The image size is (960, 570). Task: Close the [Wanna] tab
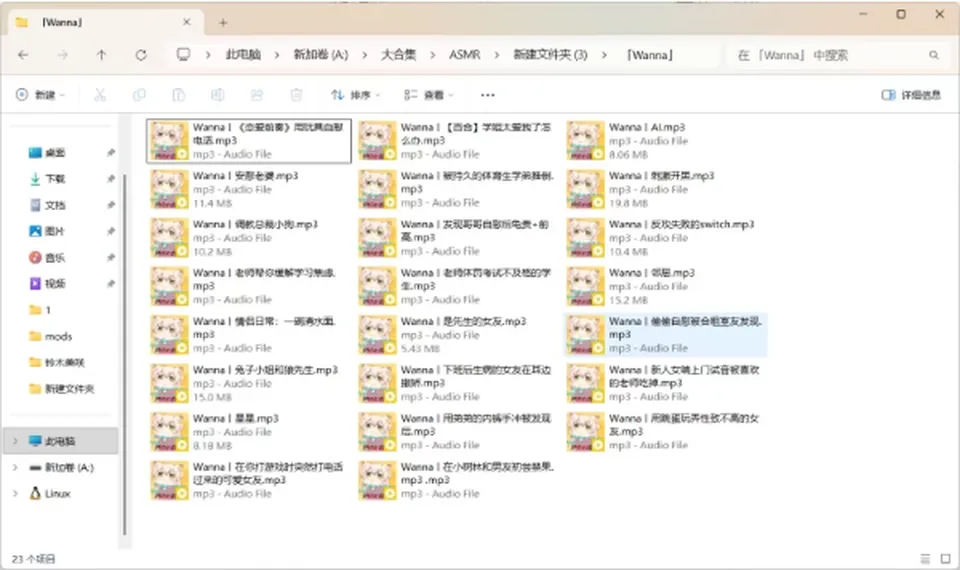pos(187,22)
